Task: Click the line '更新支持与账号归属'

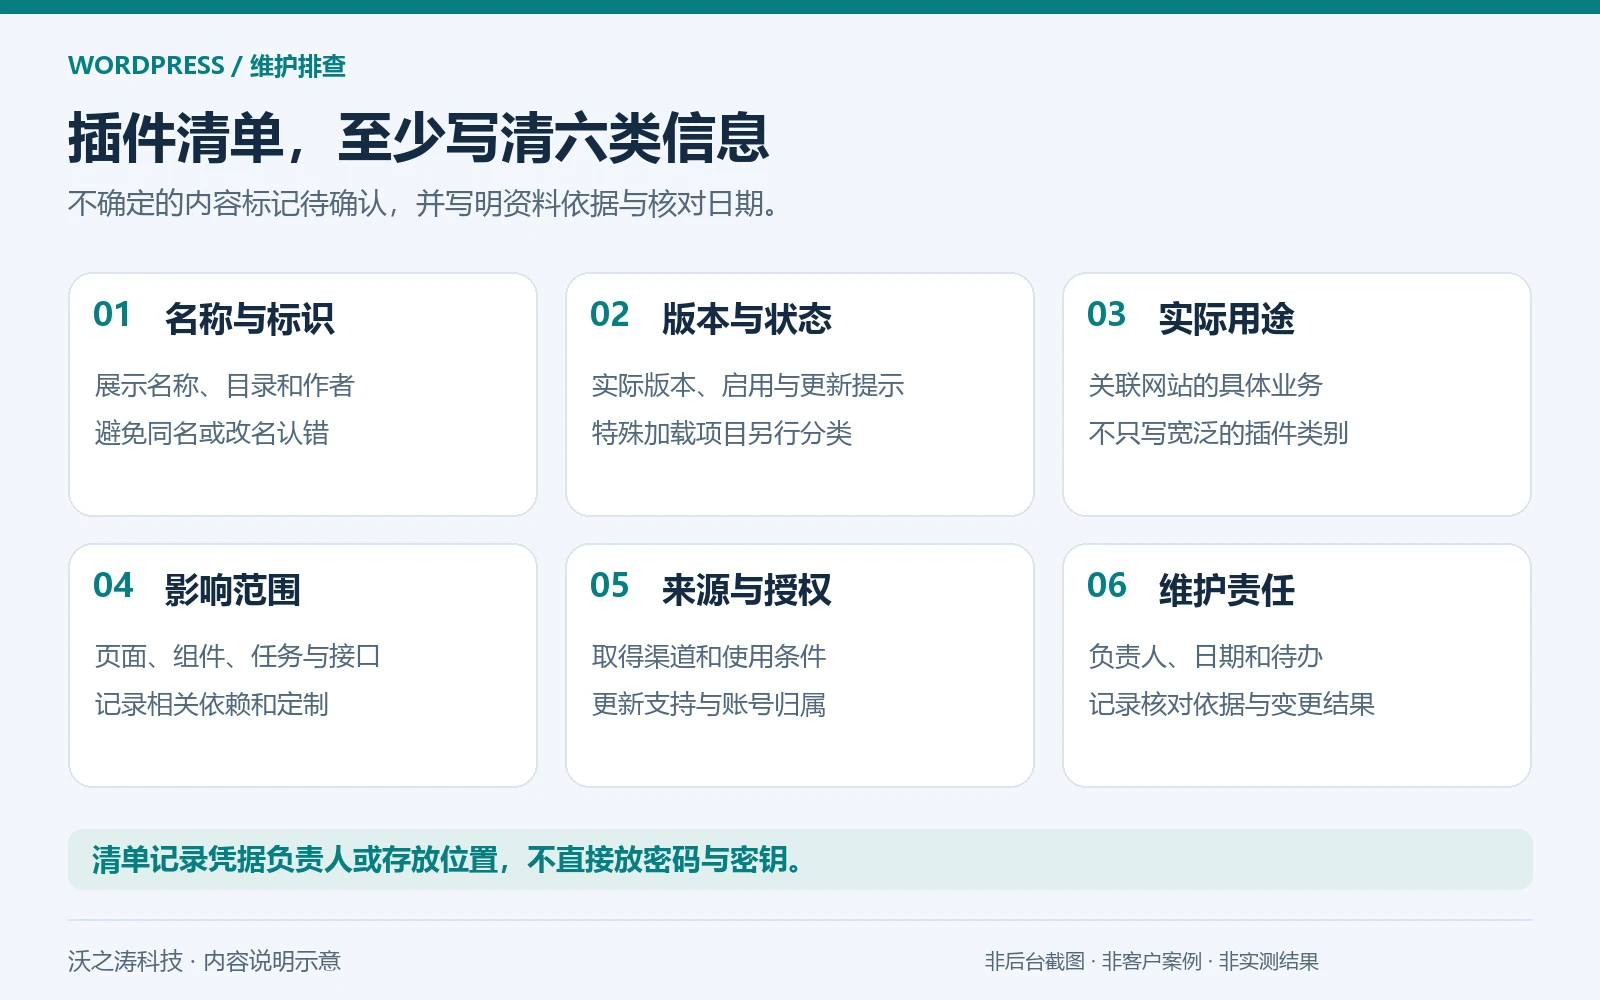Action: pyautogui.click(x=709, y=704)
